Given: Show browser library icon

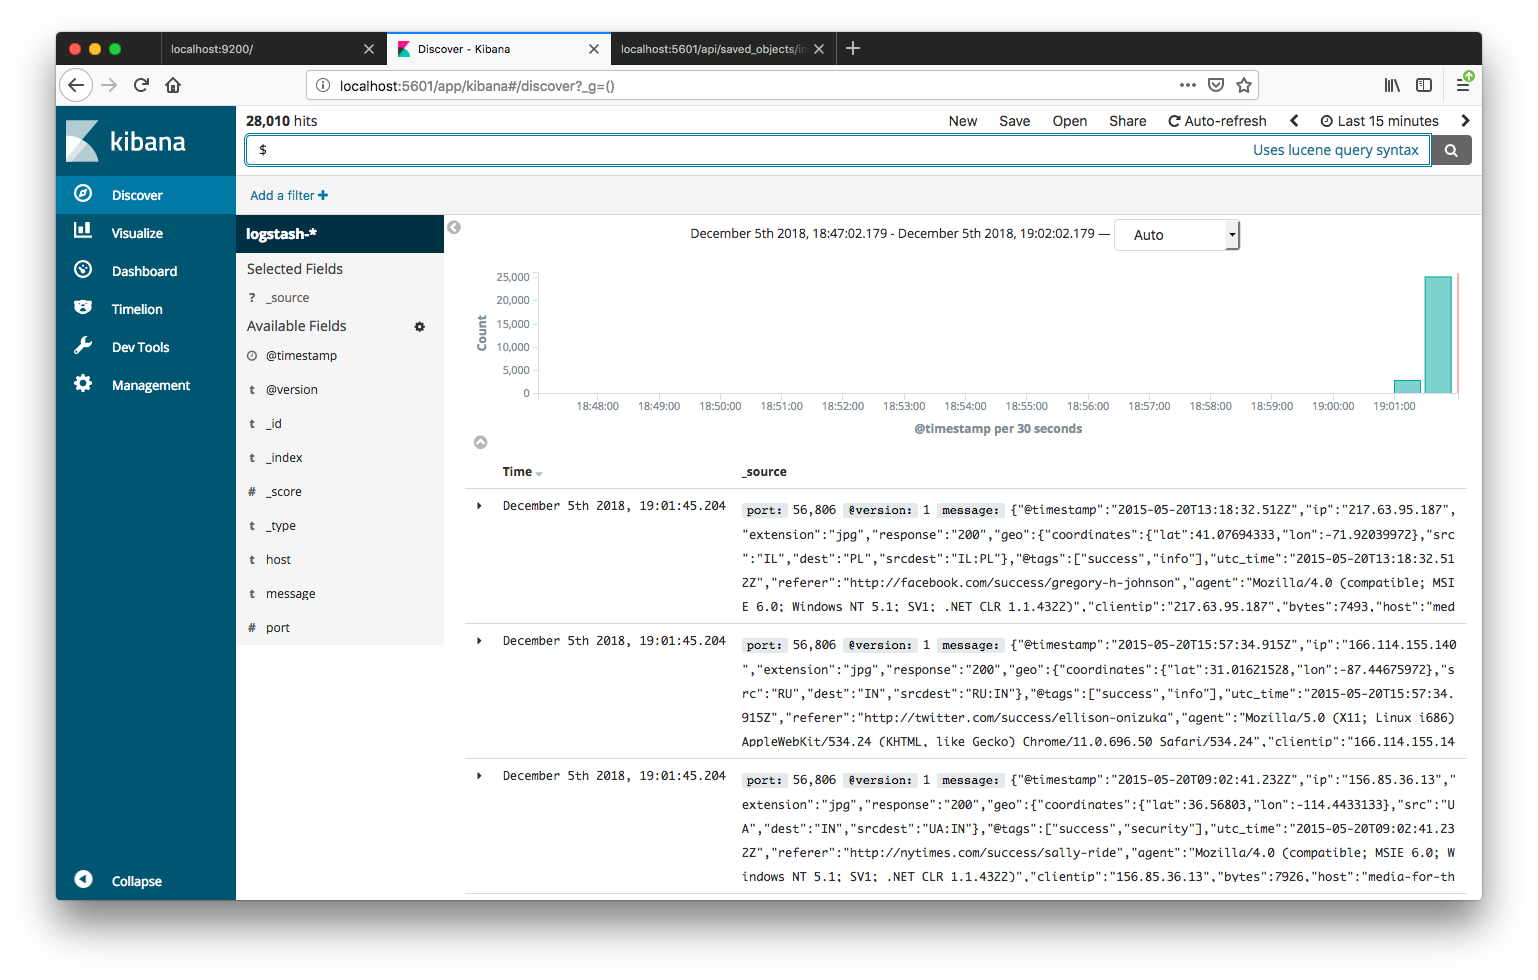Looking at the screenshot, I should coord(1392,85).
